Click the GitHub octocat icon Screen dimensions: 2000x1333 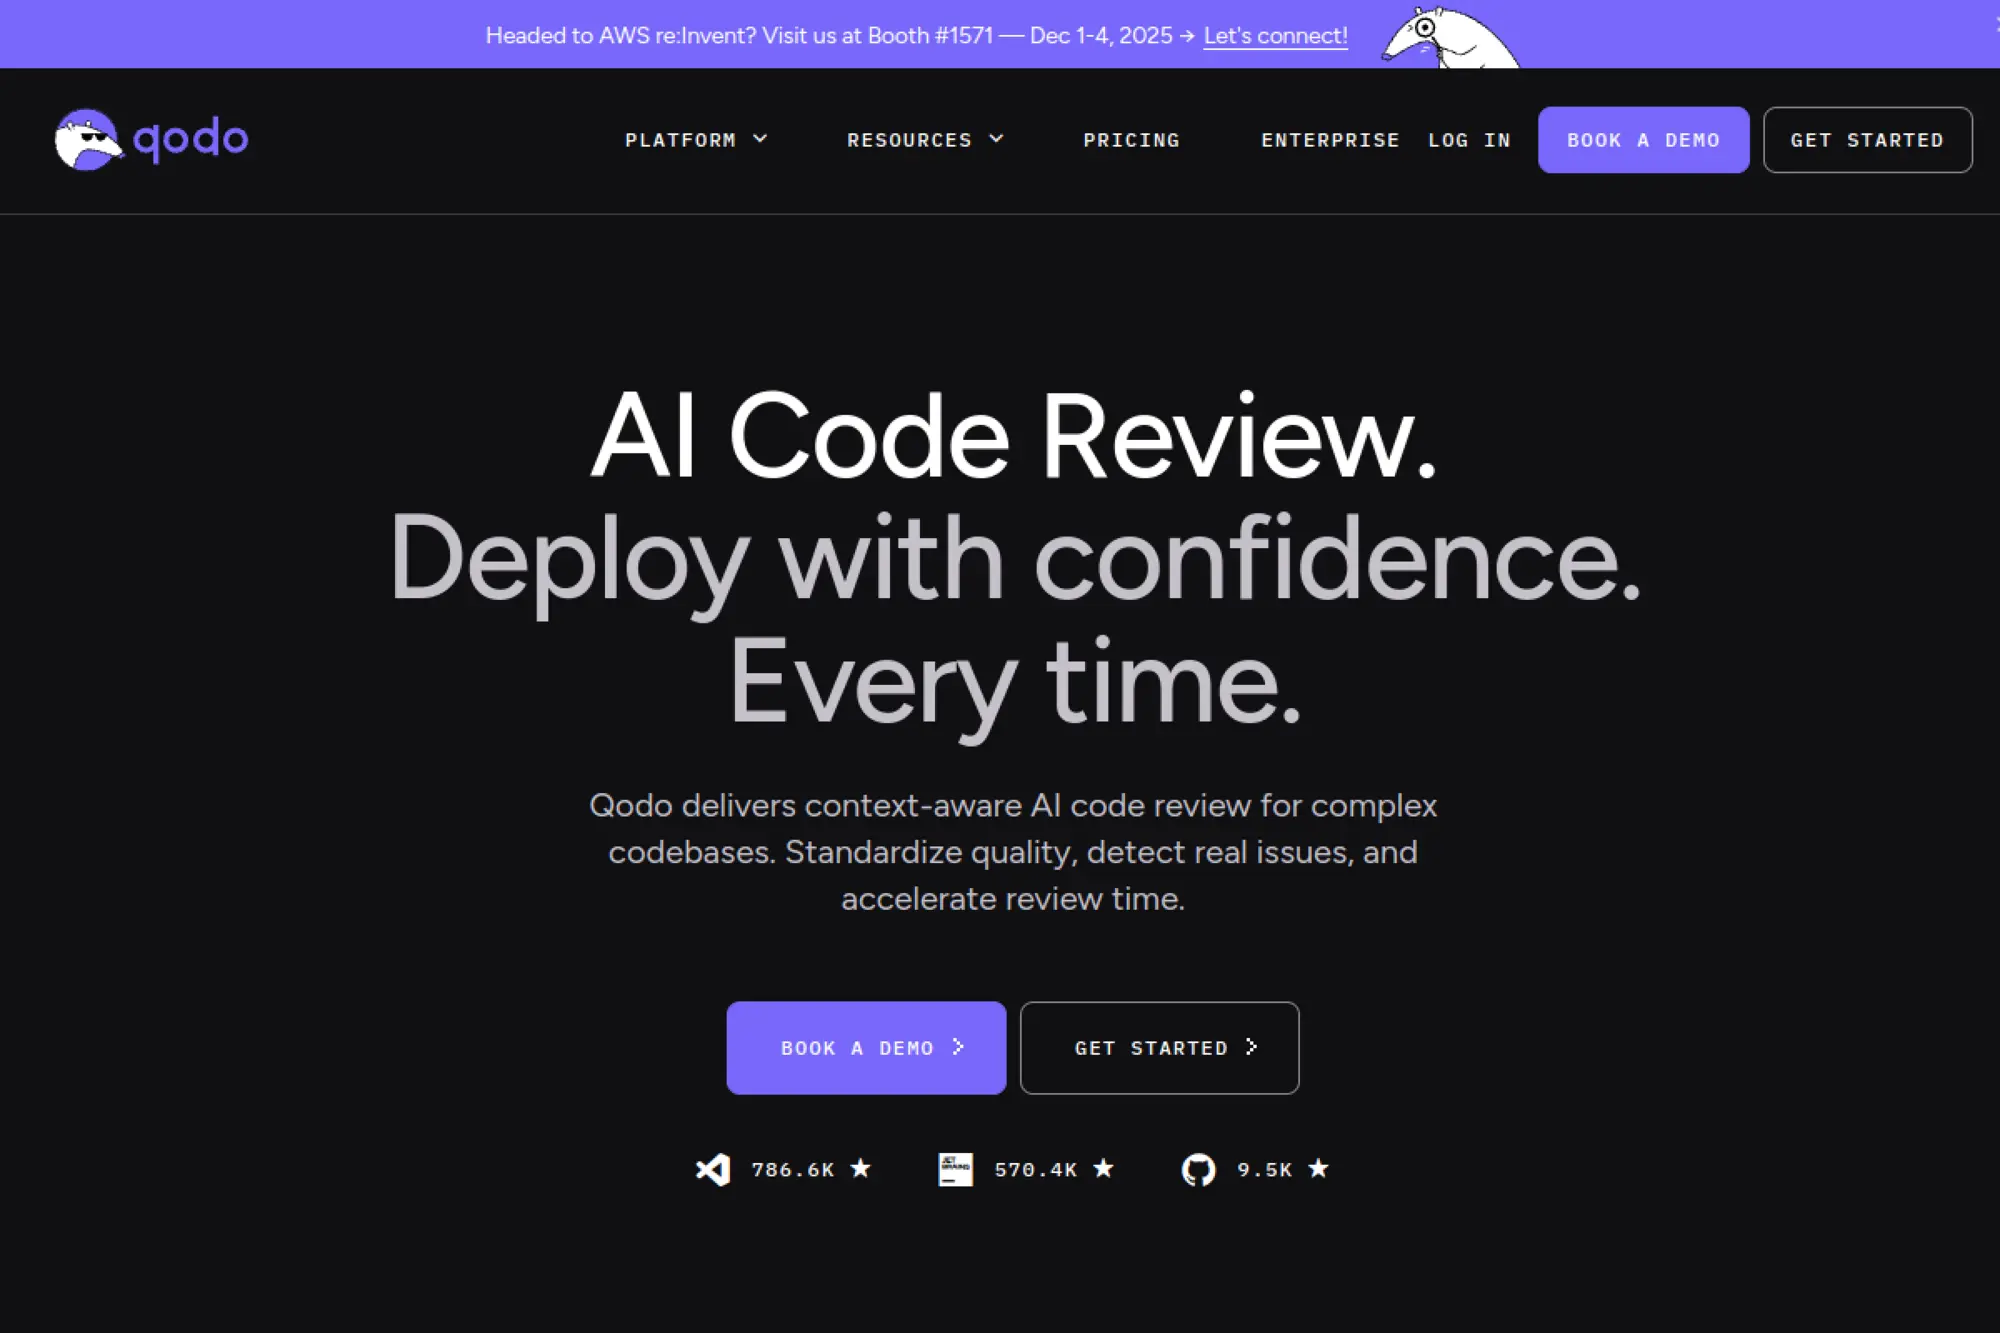(x=1198, y=1169)
